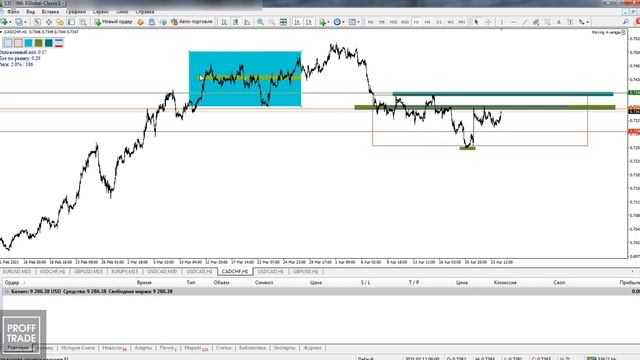Open the Data Window icon
Viewport: 640px width, 360px height.
pyautogui.click(x=49, y=22)
